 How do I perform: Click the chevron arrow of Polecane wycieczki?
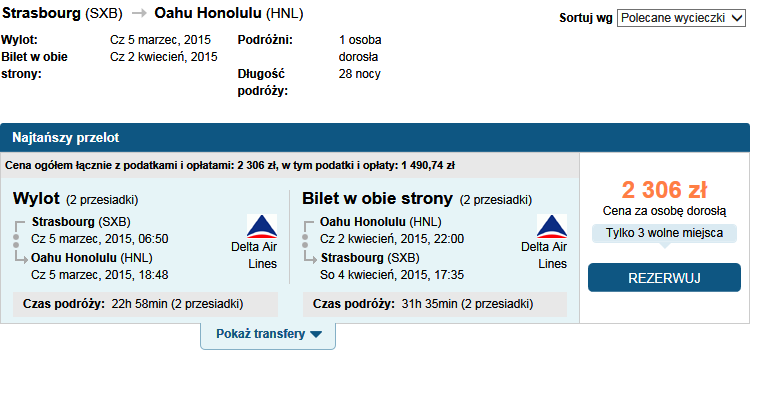(x=737, y=18)
